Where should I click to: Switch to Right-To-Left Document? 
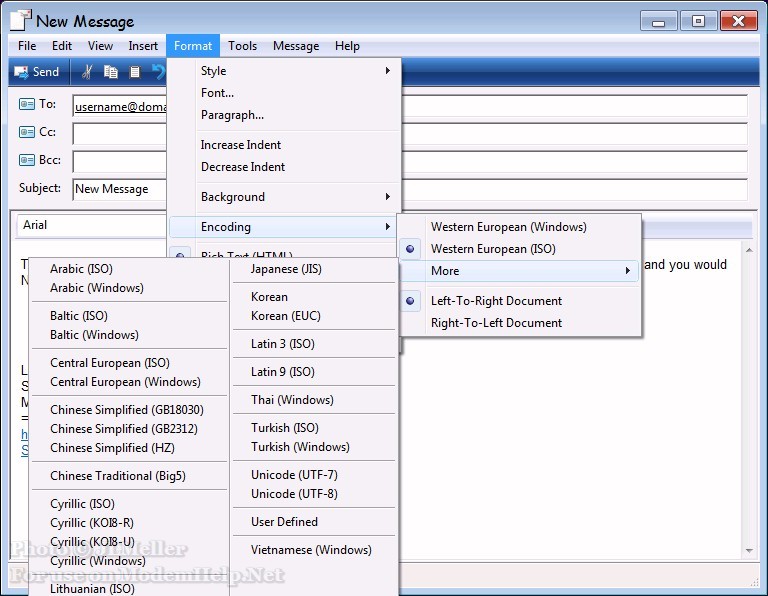click(496, 323)
